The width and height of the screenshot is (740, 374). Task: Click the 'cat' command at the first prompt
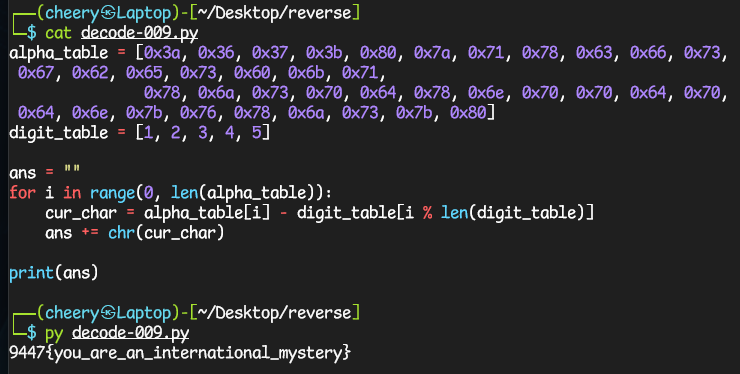pos(59,33)
